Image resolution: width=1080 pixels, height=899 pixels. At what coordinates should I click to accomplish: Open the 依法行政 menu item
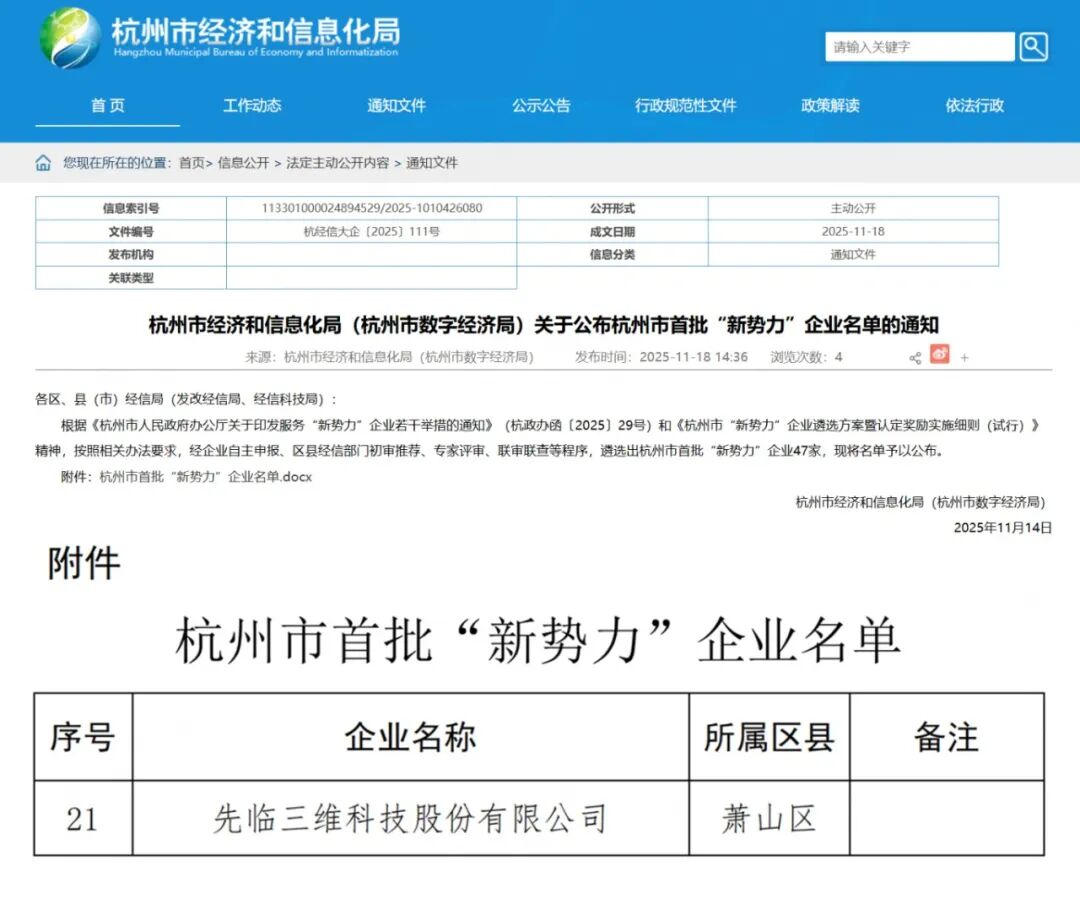click(975, 106)
